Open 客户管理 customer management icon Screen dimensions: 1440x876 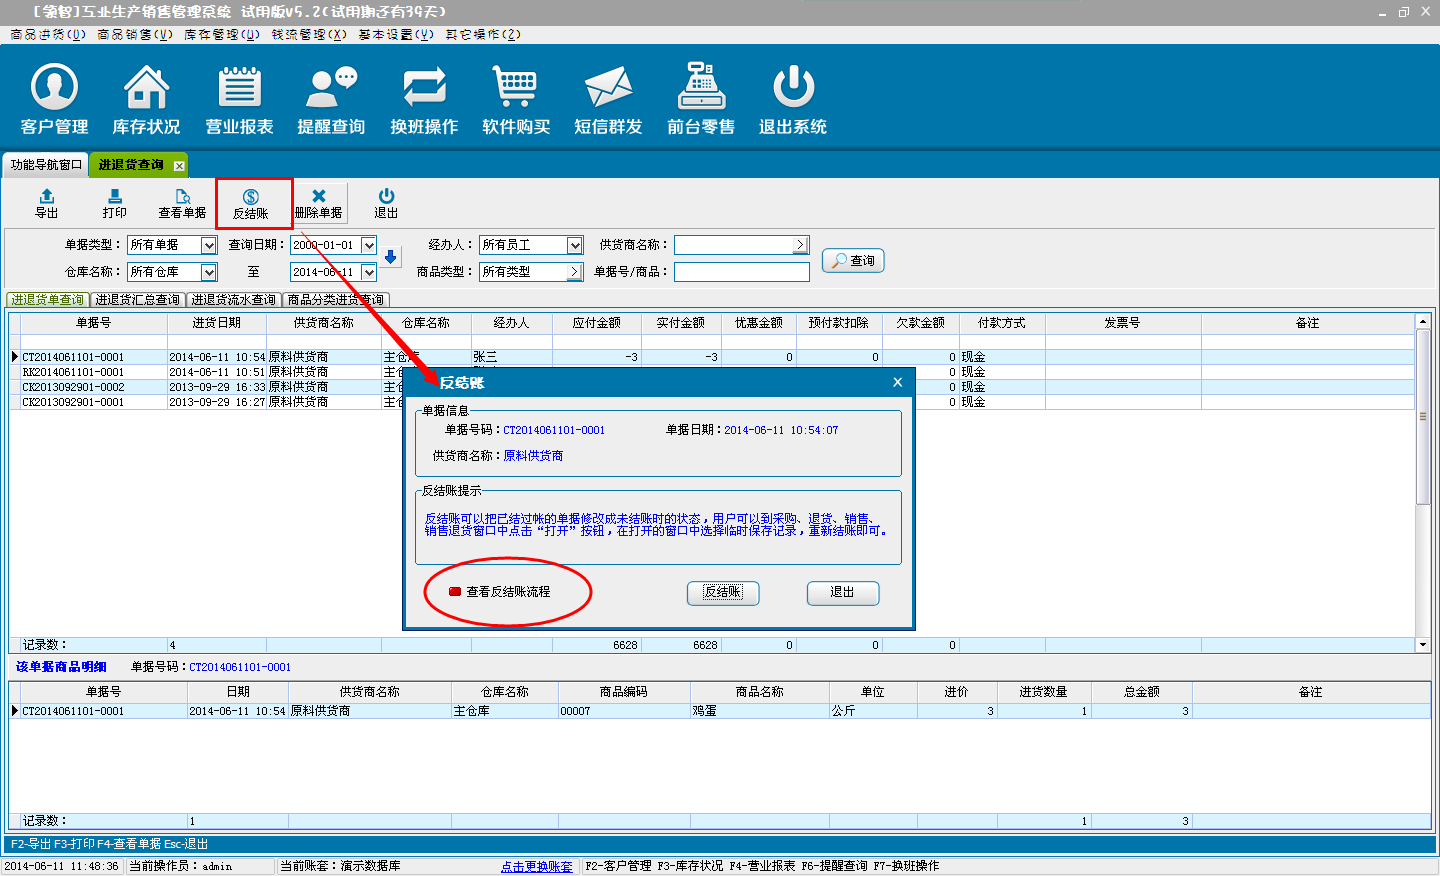[54, 99]
